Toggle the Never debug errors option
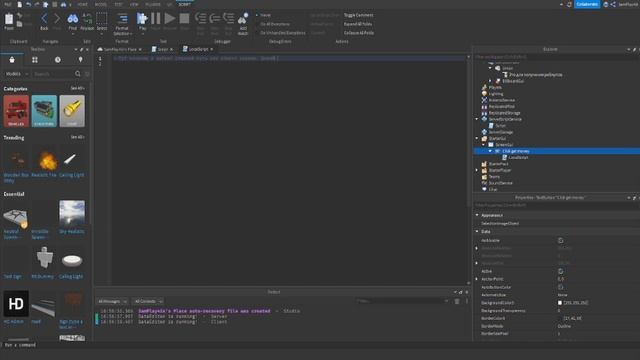The width and height of the screenshot is (640, 360). (263, 15)
